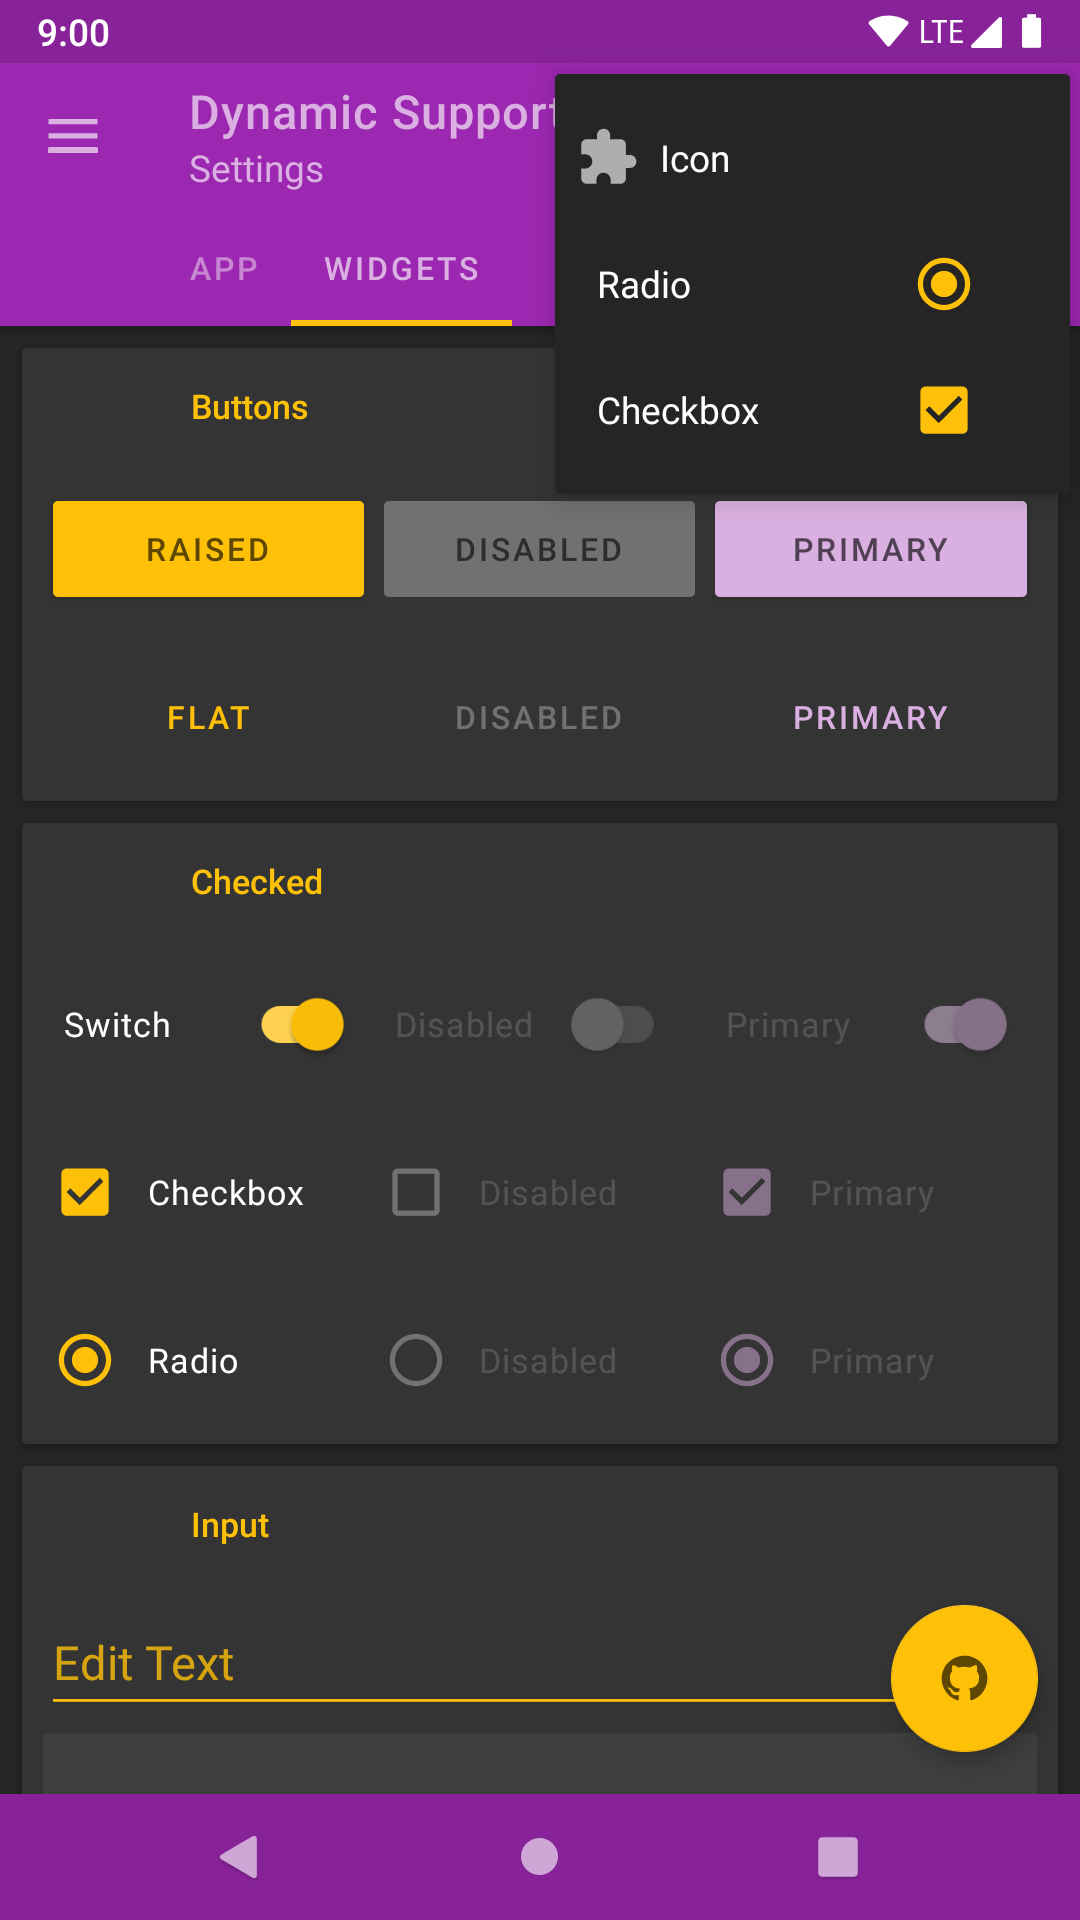Tap the yellow radio icon next to Radio menu entry
The height and width of the screenshot is (1920, 1080).
tap(942, 284)
